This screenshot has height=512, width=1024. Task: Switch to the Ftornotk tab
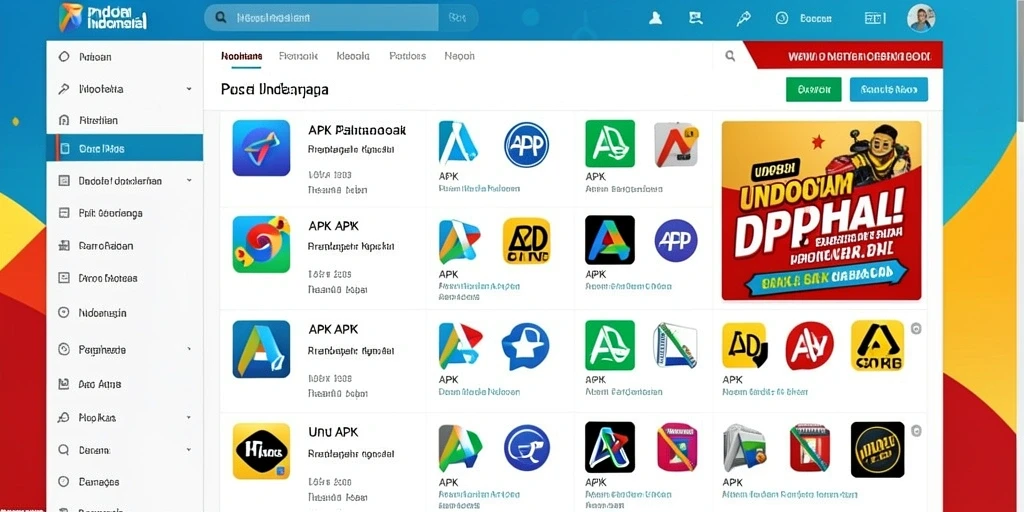point(298,56)
